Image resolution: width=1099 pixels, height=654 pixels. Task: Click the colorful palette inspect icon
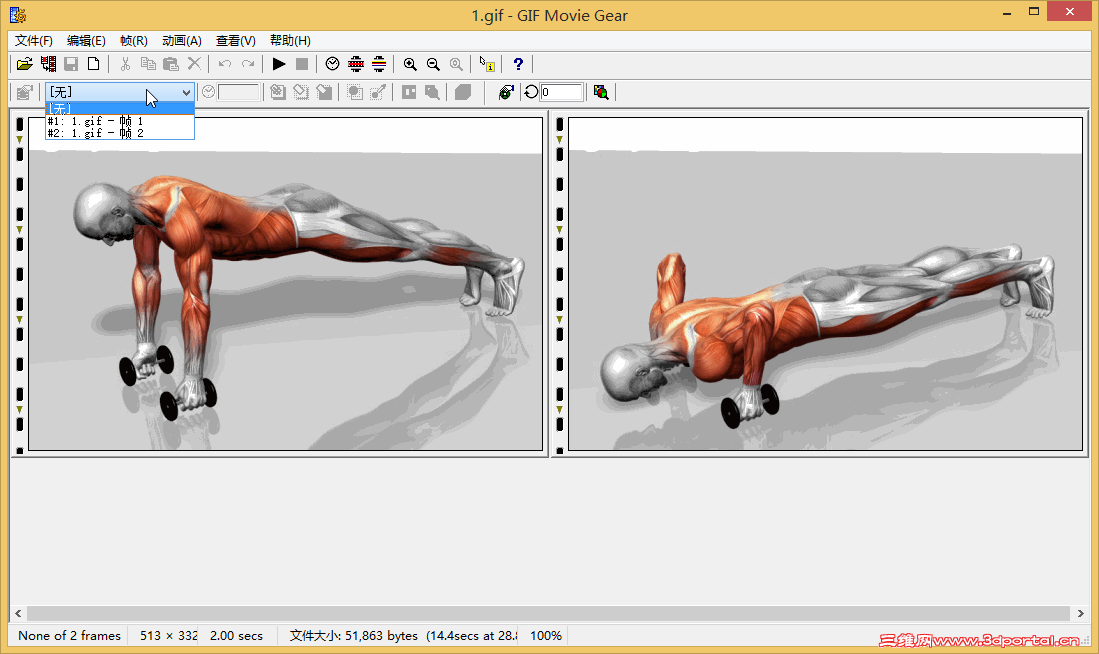click(x=601, y=93)
